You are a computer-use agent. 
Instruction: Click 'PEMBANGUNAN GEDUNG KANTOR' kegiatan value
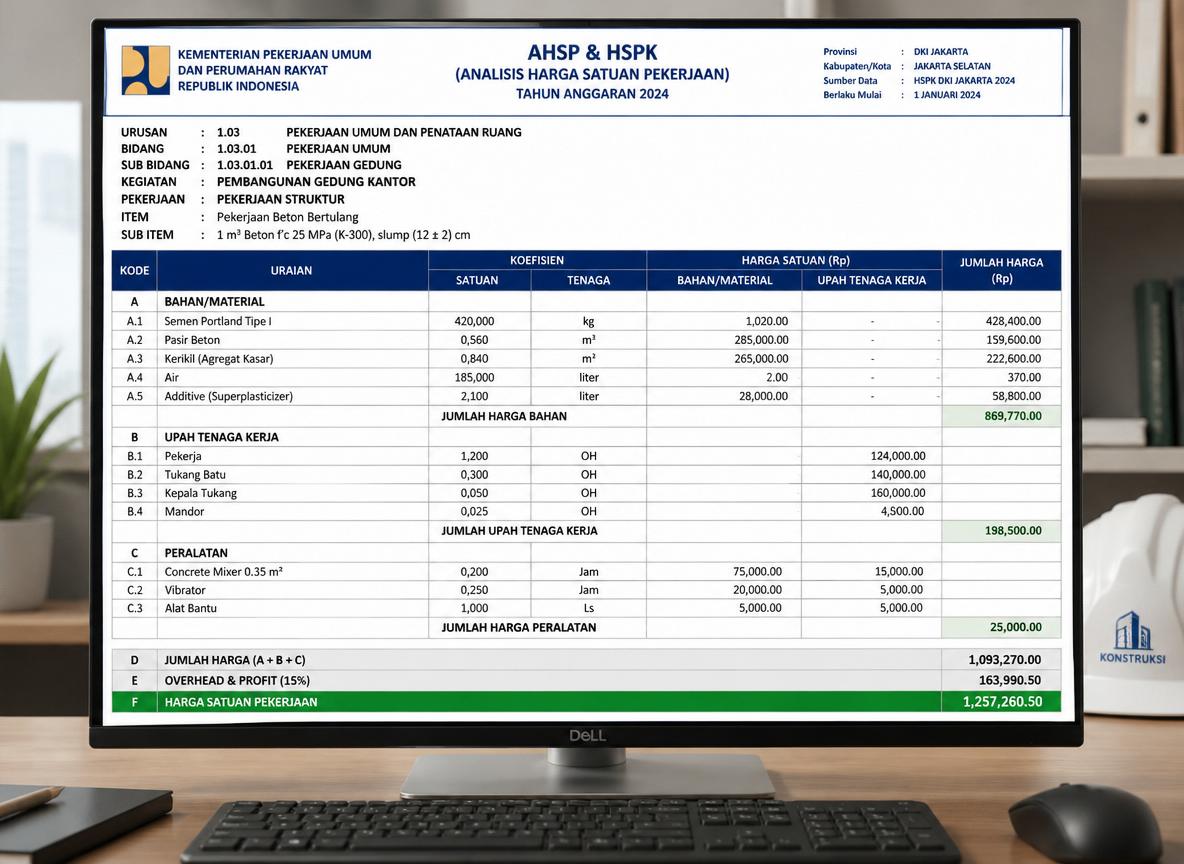[x=316, y=181]
